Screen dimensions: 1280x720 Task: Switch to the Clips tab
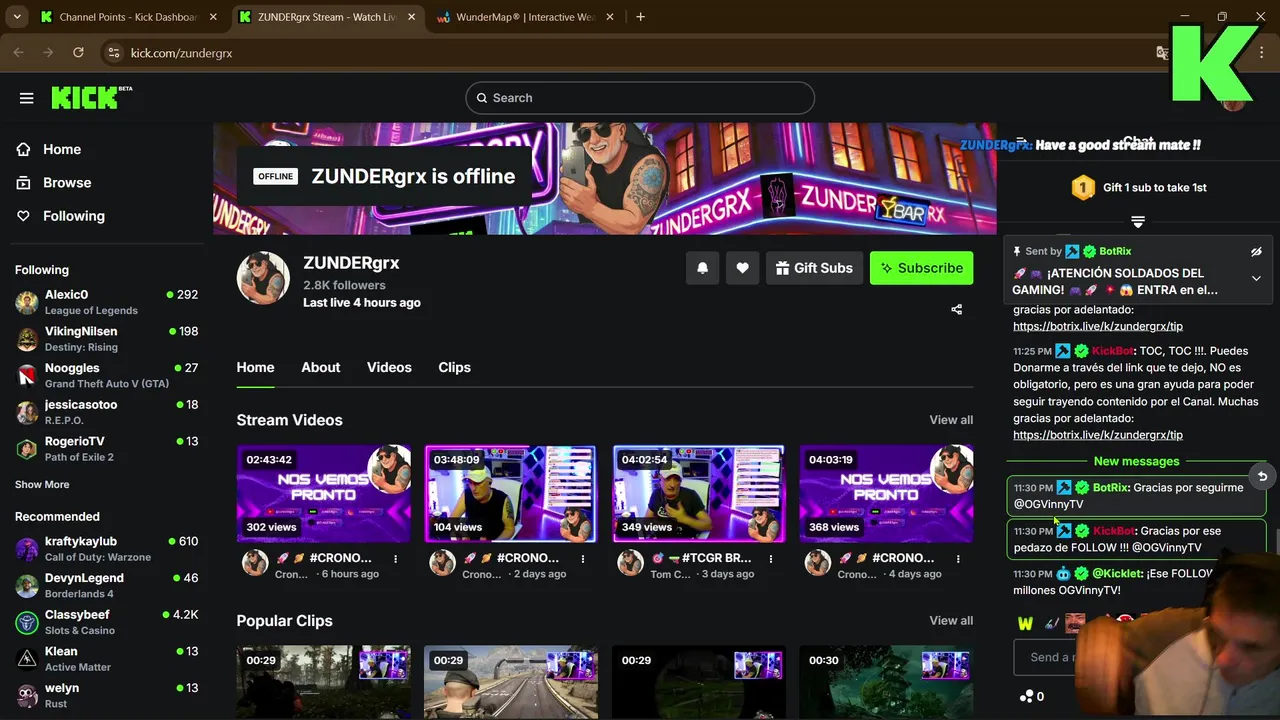pos(454,367)
